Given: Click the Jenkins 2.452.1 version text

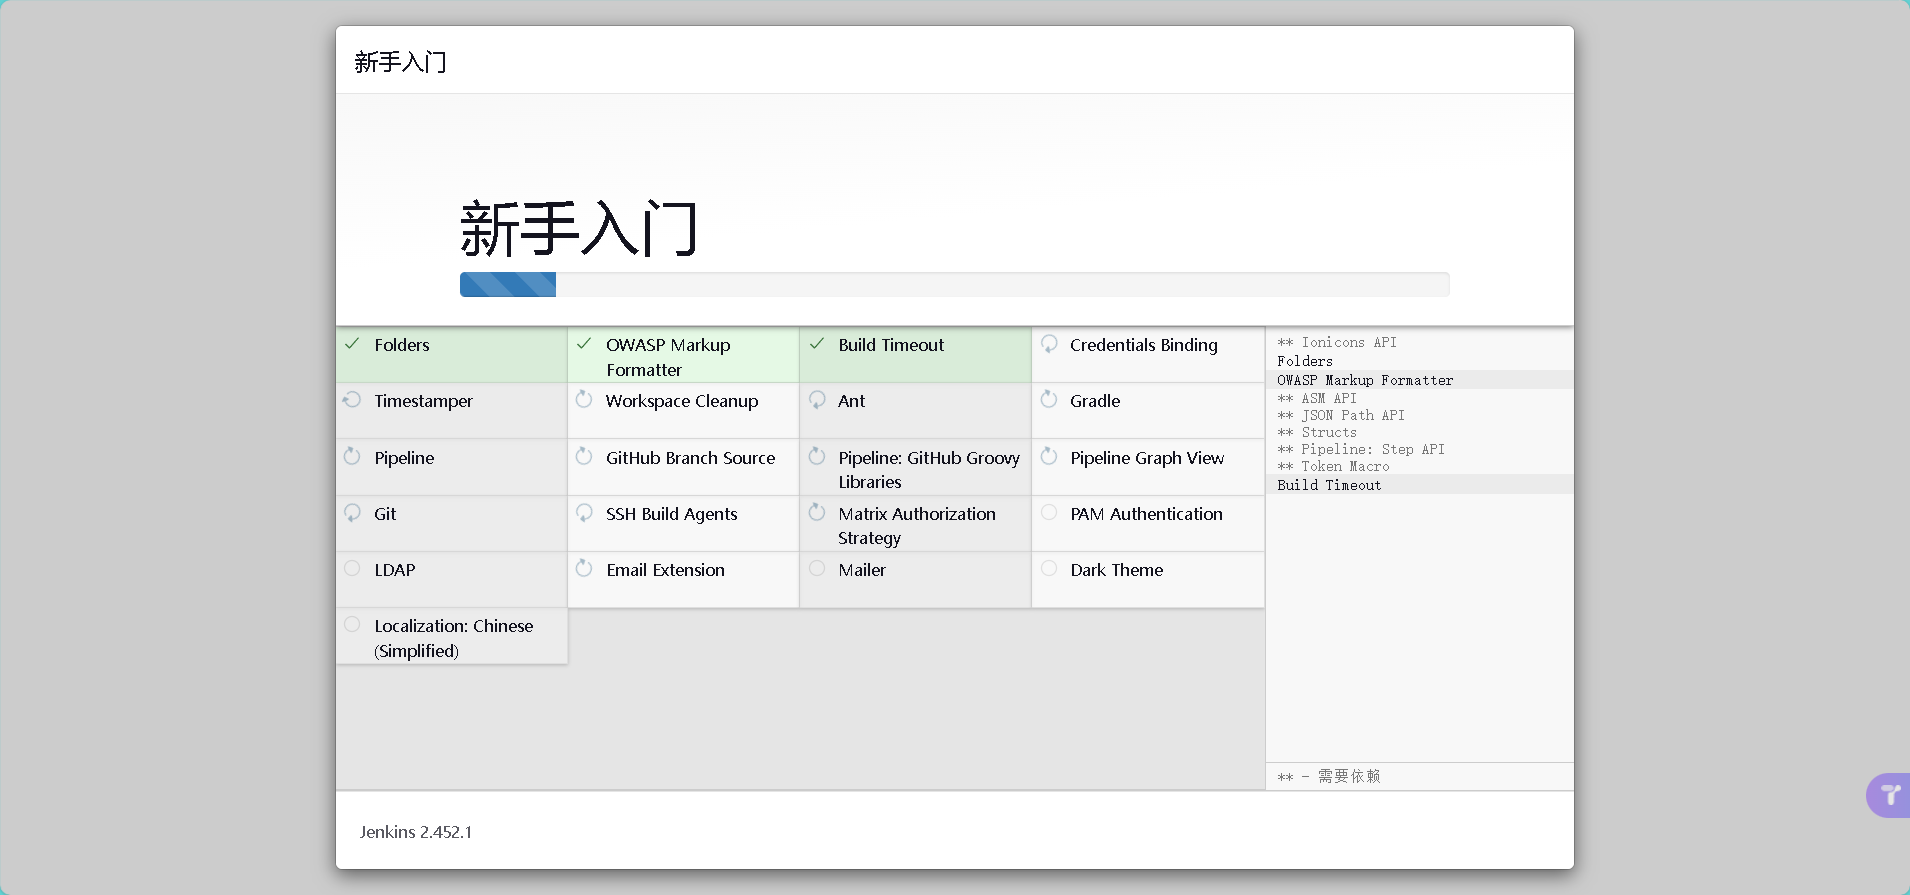Looking at the screenshot, I should 416,832.
